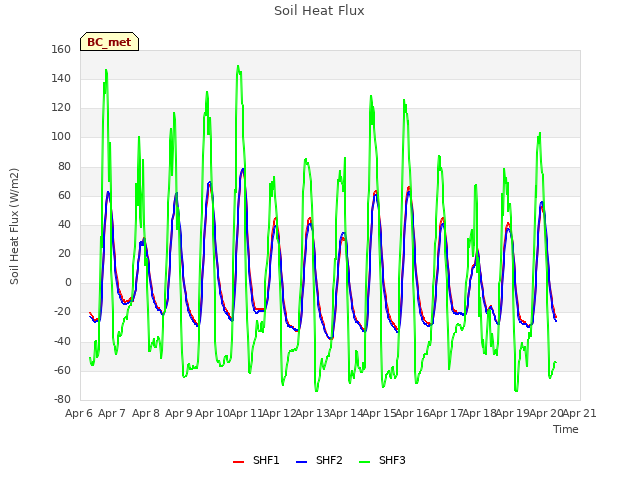Viewport: 640px width, 480px height.
Task: Click the Apr 9 x-axis tick label
Action: pyautogui.click(x=179, y=413)
